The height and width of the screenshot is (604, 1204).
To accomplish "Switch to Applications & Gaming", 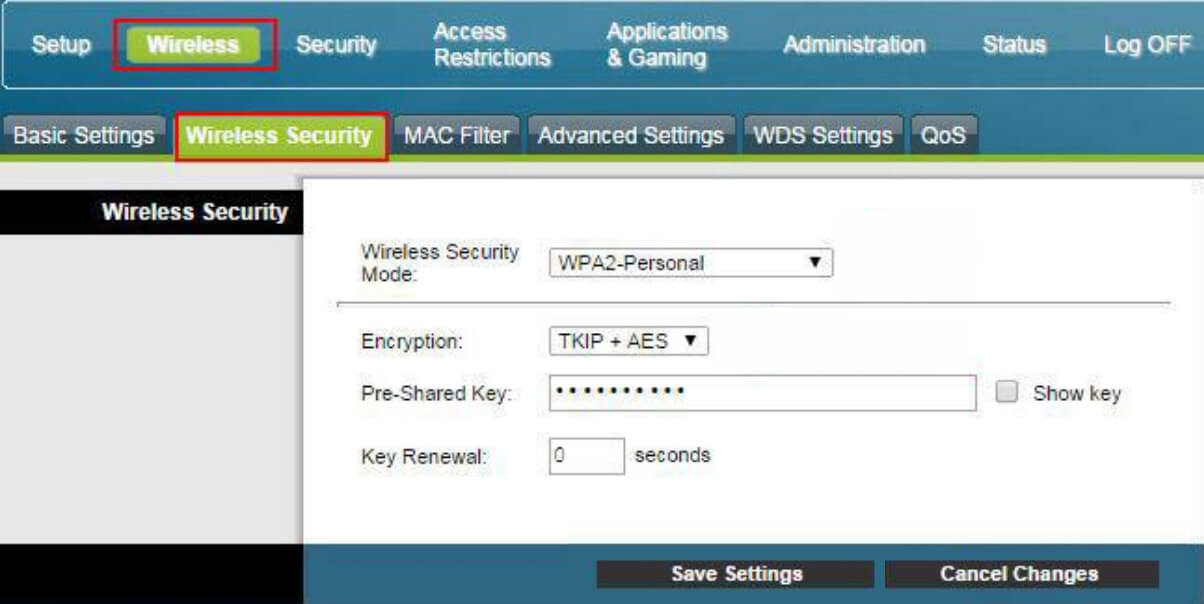I will click(x=666, y=45).
